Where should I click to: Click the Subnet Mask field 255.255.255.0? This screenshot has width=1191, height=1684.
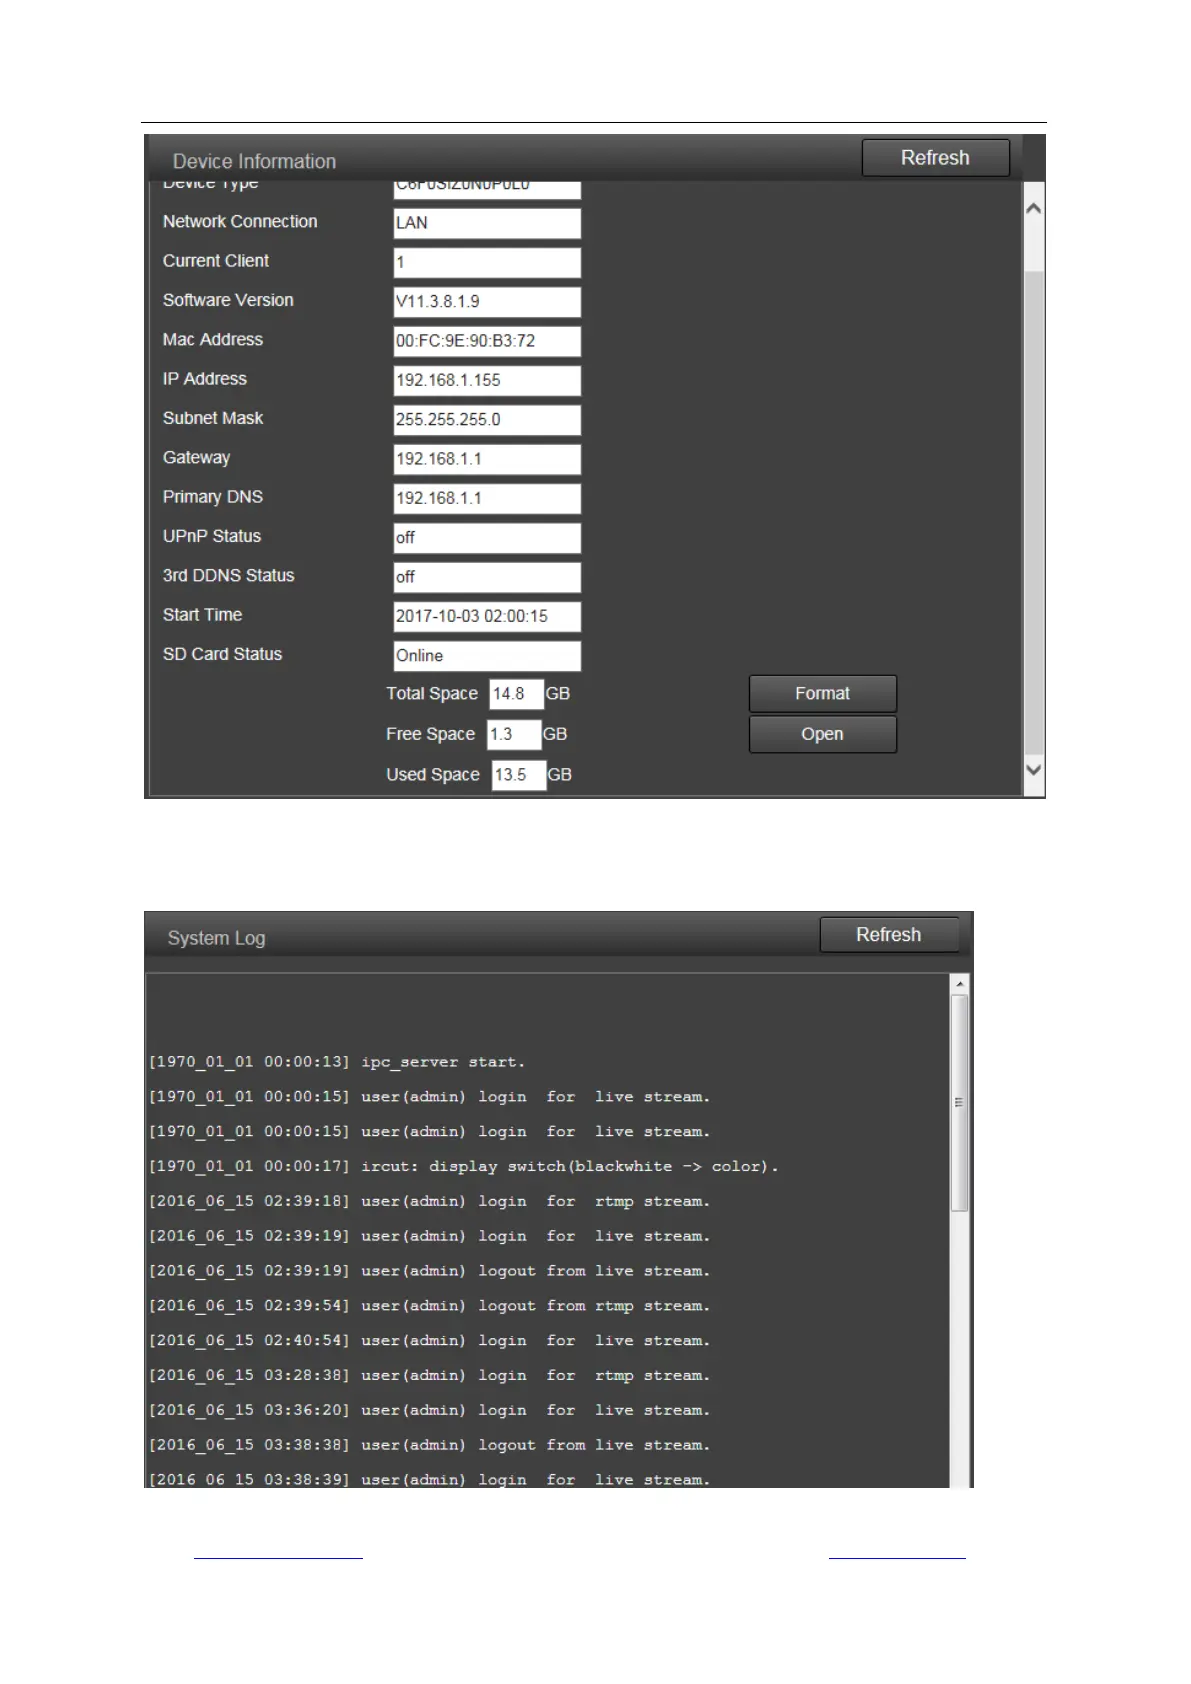click(487, 419)
